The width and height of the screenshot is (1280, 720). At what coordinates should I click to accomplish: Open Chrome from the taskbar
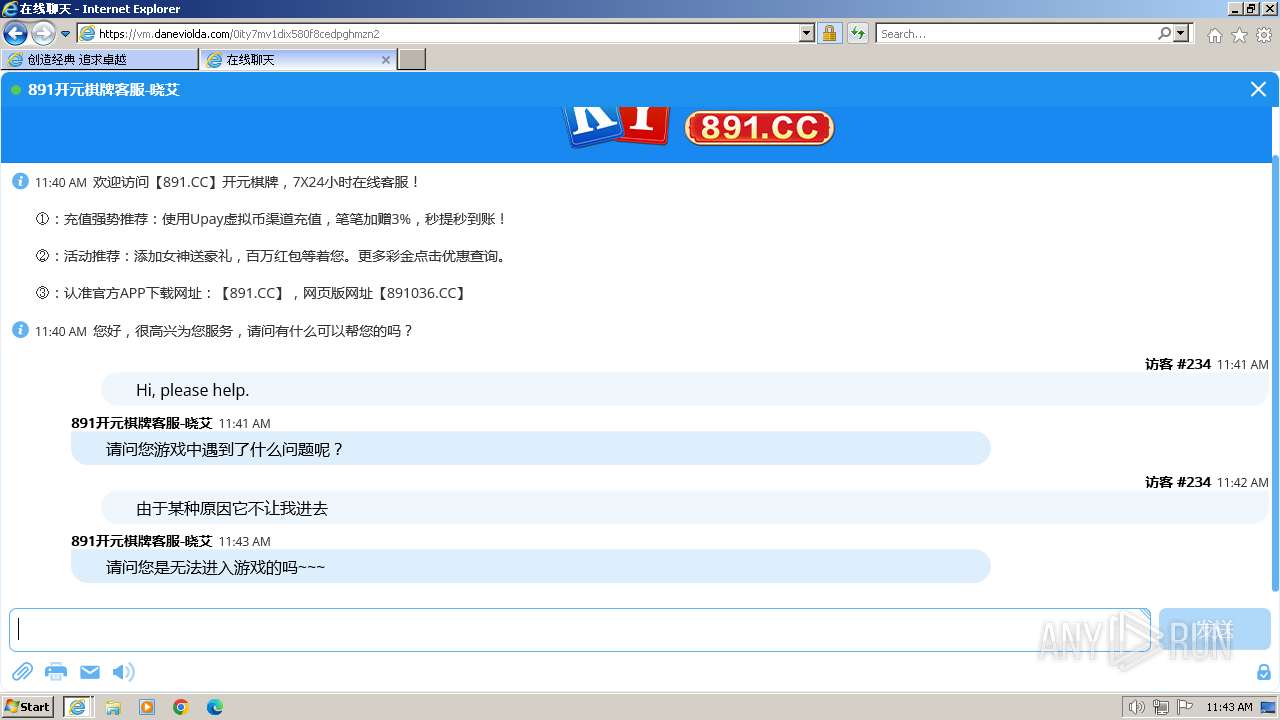pos(181,707)
